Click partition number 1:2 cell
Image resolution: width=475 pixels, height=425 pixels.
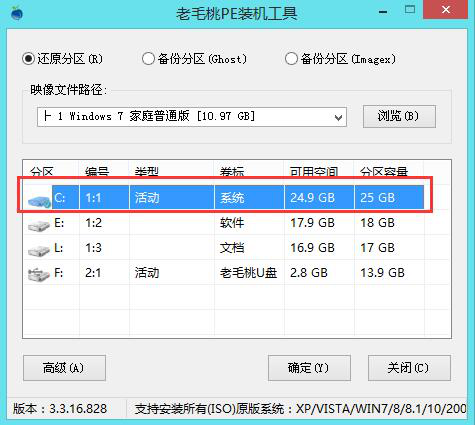tap(94, 223)
